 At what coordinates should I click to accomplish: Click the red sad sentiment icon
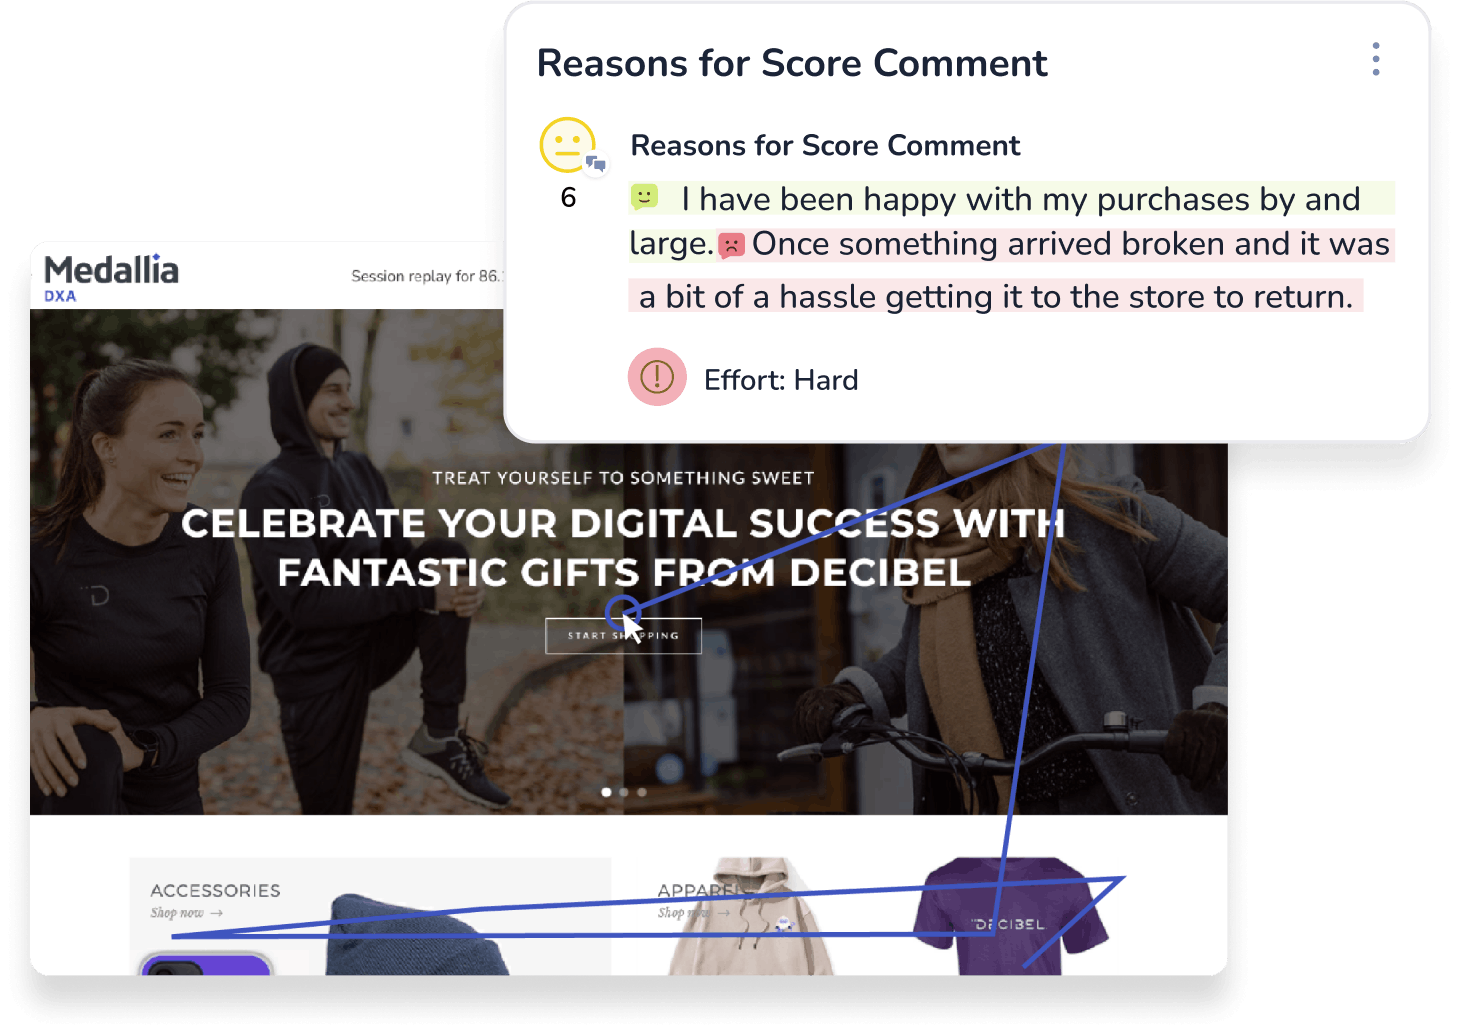click(x=731, y=245)
